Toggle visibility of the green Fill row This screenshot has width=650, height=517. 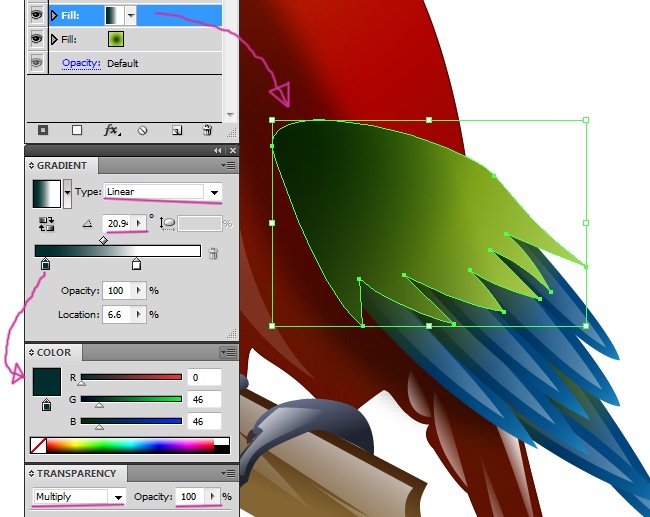37,39
